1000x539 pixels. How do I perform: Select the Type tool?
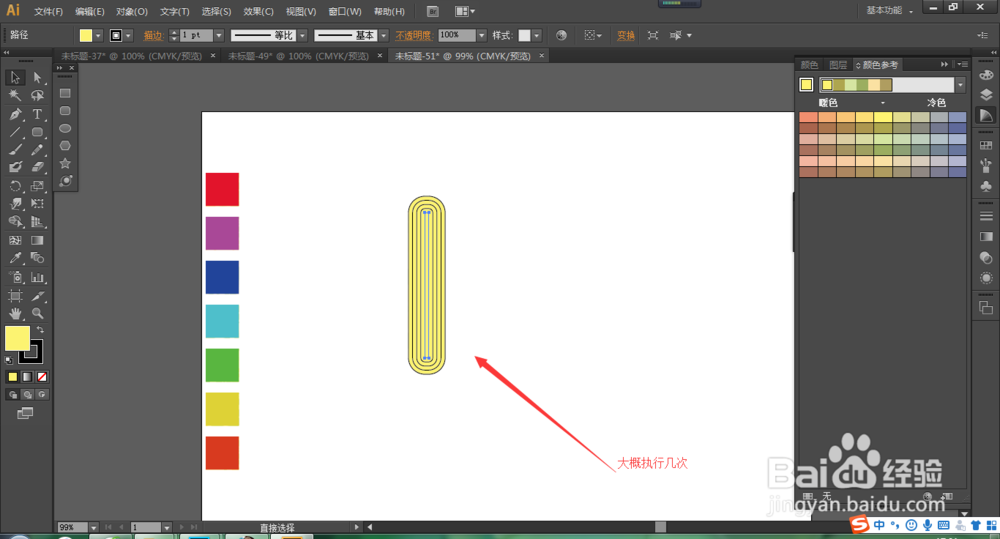(x=37, y=114)
